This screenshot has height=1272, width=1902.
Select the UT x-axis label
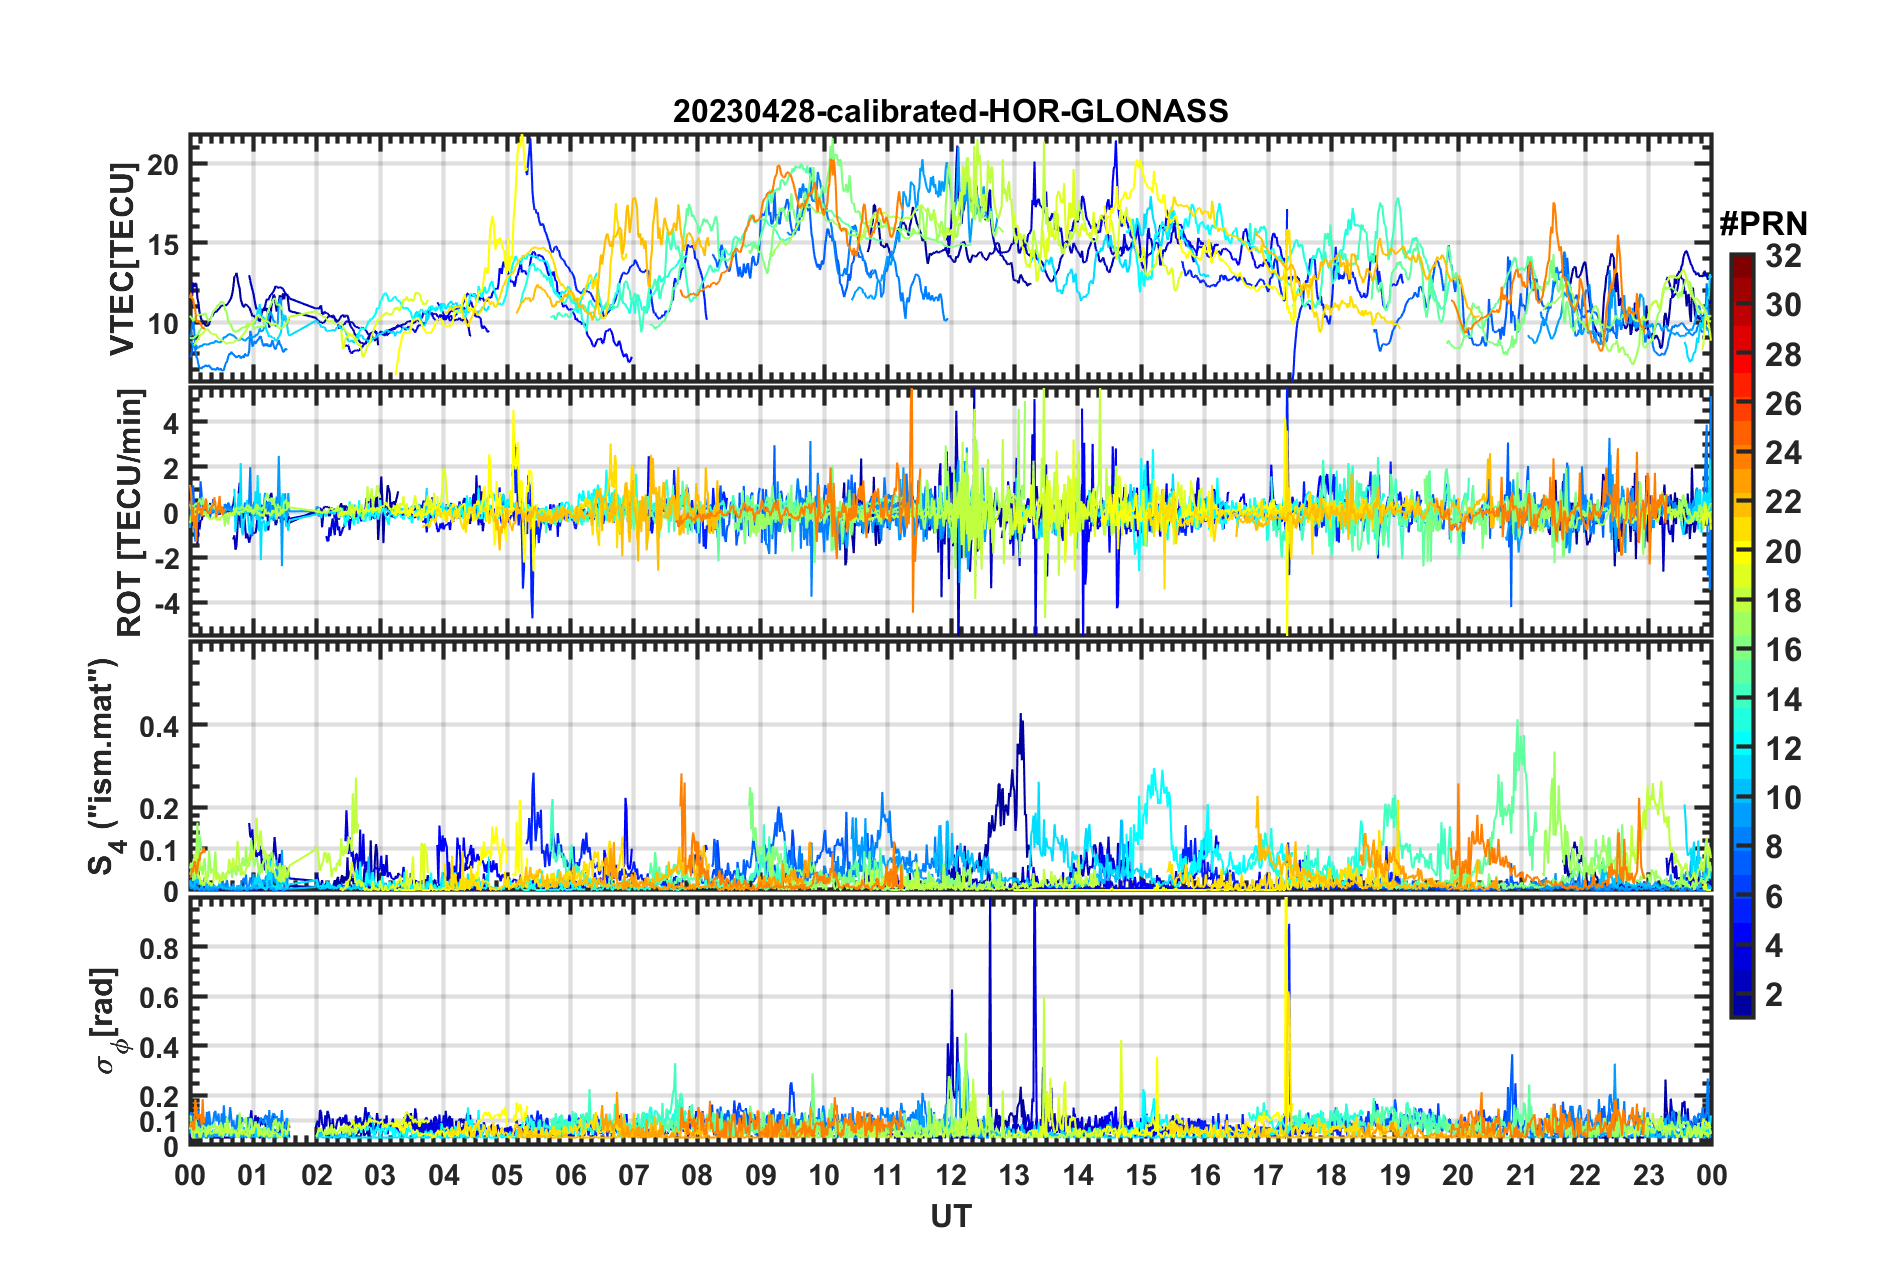[950, 1217]
